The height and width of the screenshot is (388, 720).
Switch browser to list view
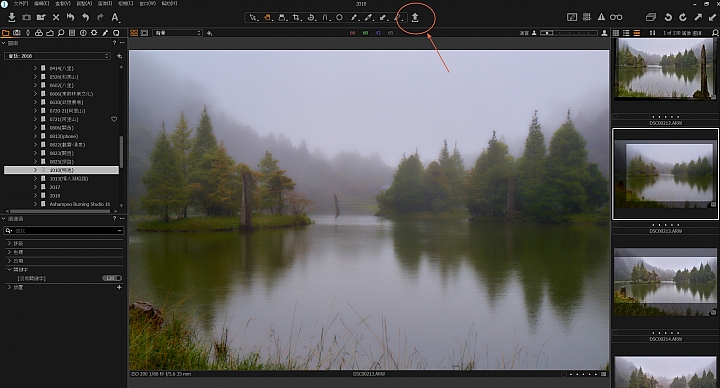(x=626, y=33)
